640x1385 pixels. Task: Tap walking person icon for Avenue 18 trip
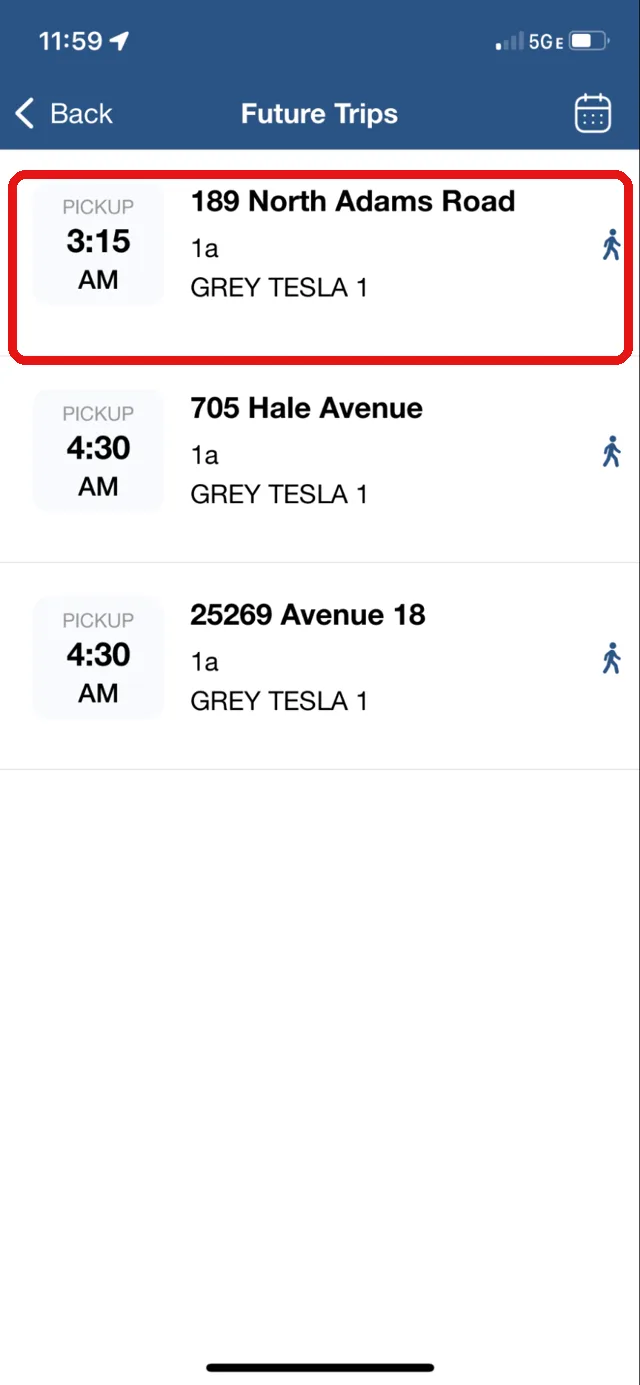(x=612, y=658)
